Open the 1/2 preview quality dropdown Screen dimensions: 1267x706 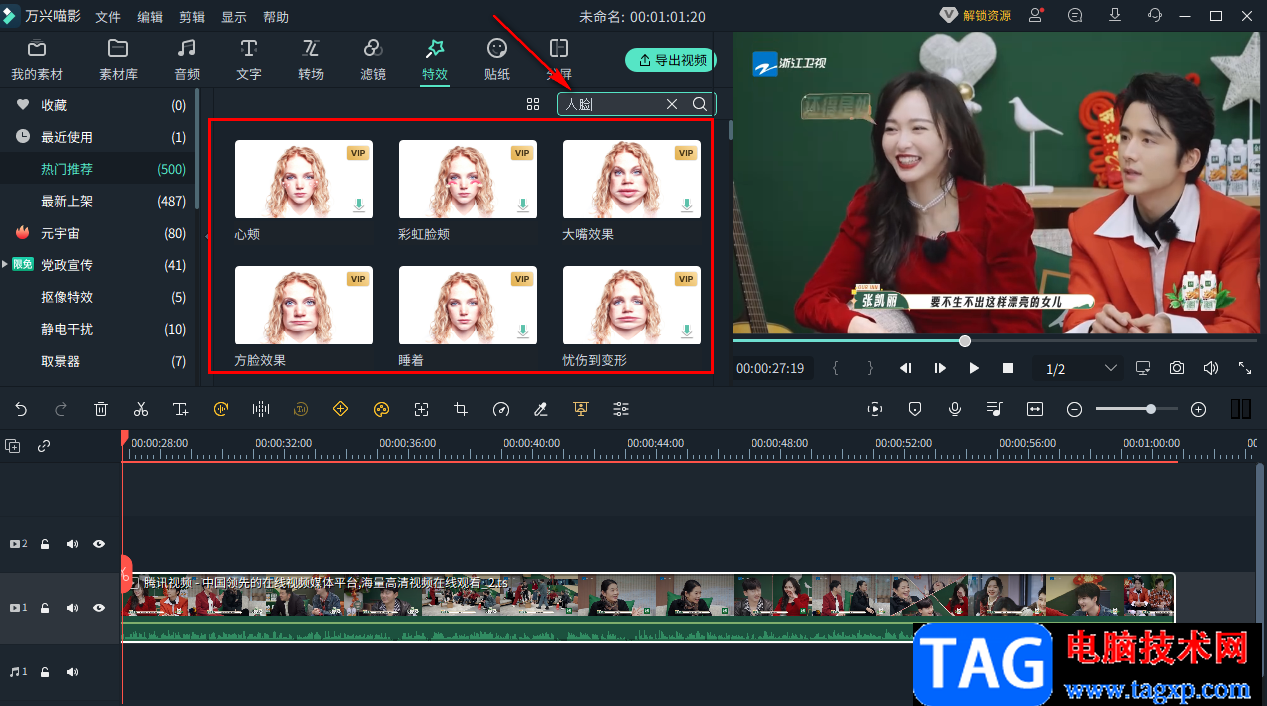tap(1080, 368)
